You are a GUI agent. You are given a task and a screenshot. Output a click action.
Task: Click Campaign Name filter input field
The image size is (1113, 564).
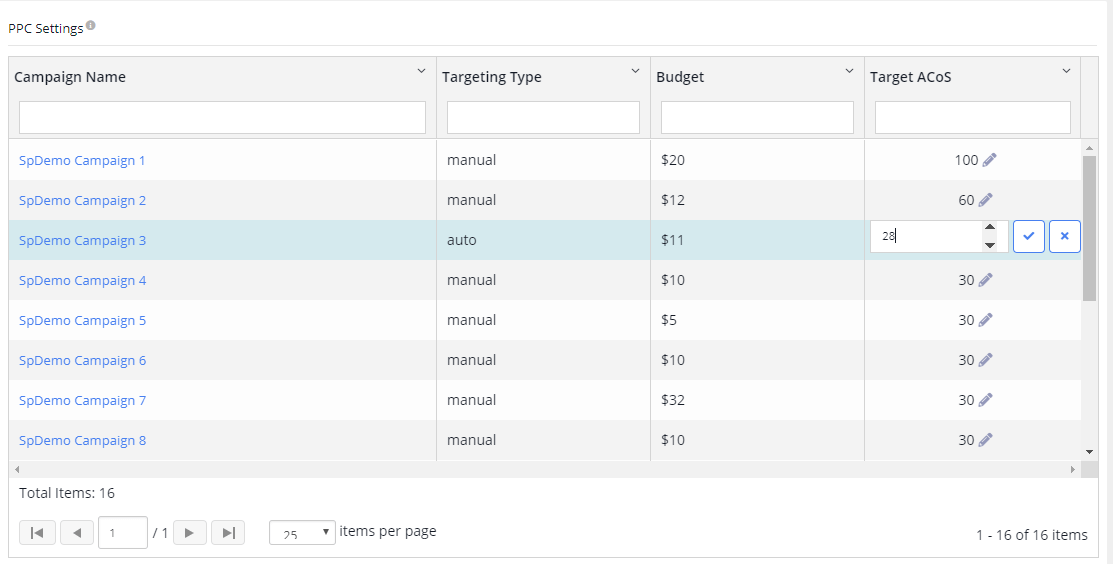point(222,117)
